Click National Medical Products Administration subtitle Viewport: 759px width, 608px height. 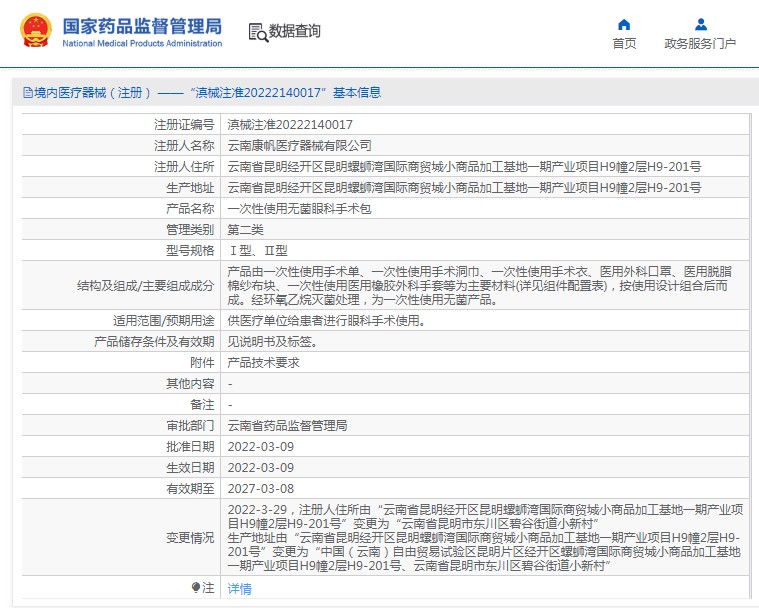[x=141, y=44]
